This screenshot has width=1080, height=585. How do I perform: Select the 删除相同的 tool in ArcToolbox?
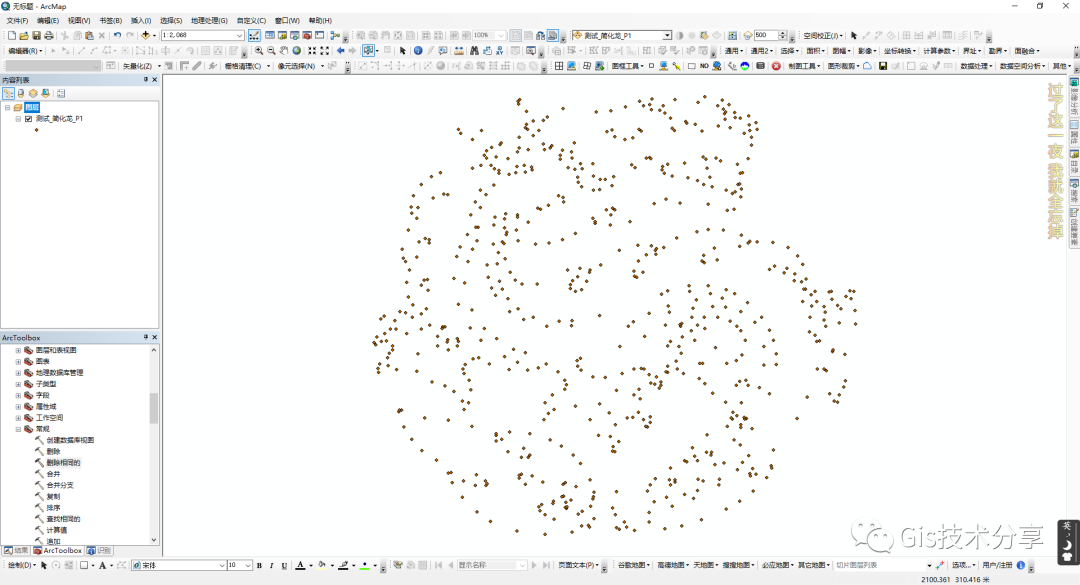63,463
